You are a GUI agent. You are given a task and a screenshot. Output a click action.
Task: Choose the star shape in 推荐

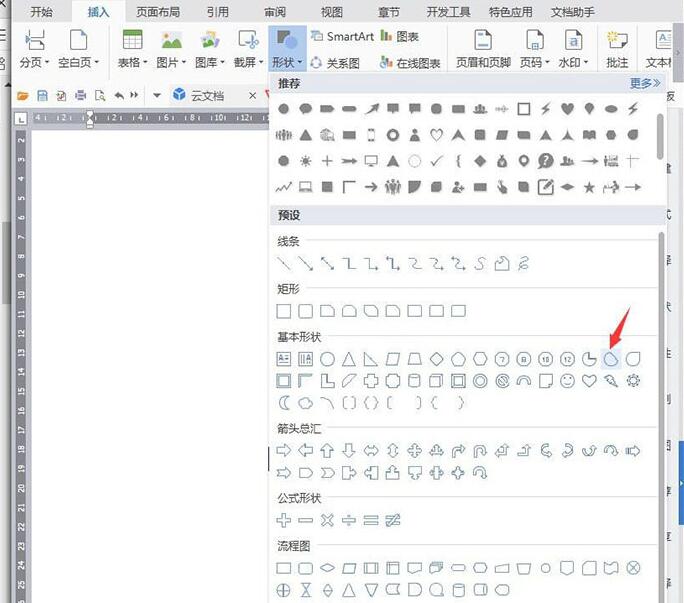coord(589,187)
